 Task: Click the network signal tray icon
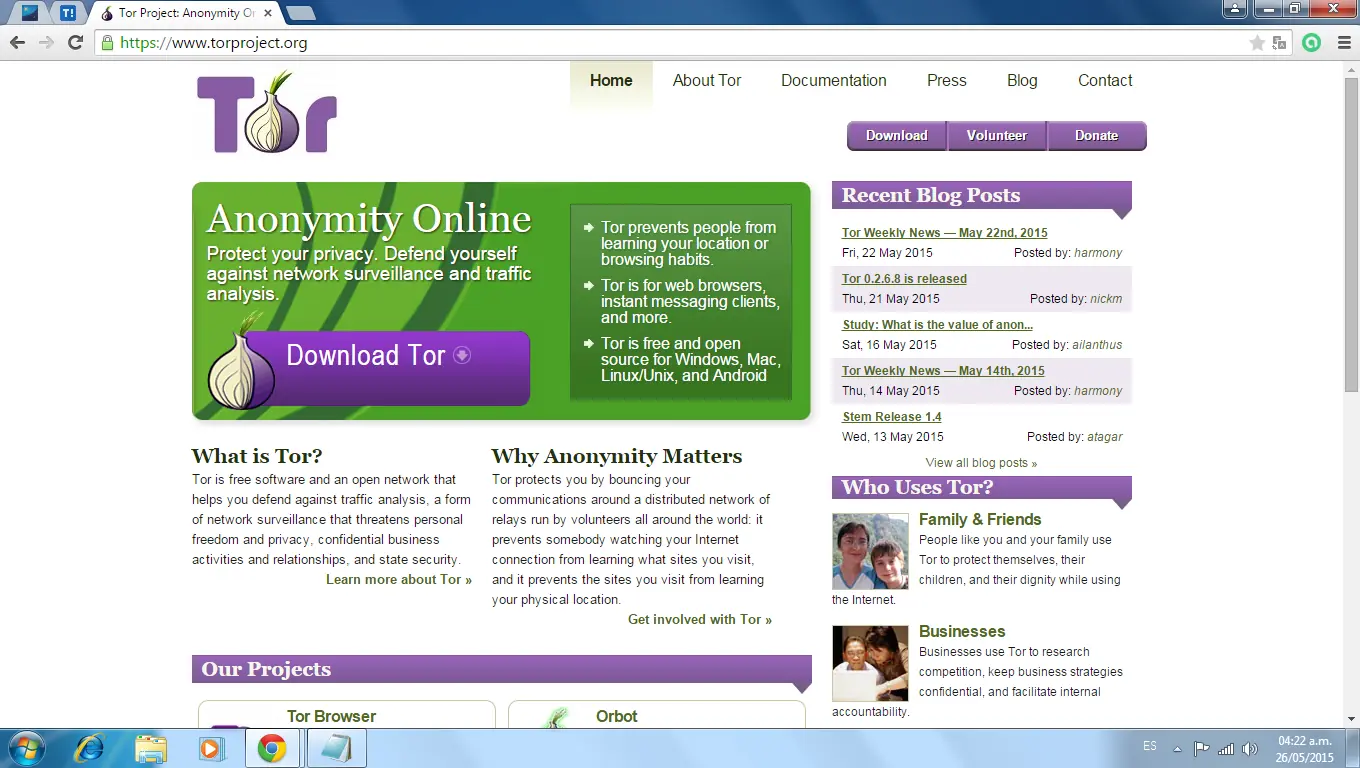coord(1225,749)
